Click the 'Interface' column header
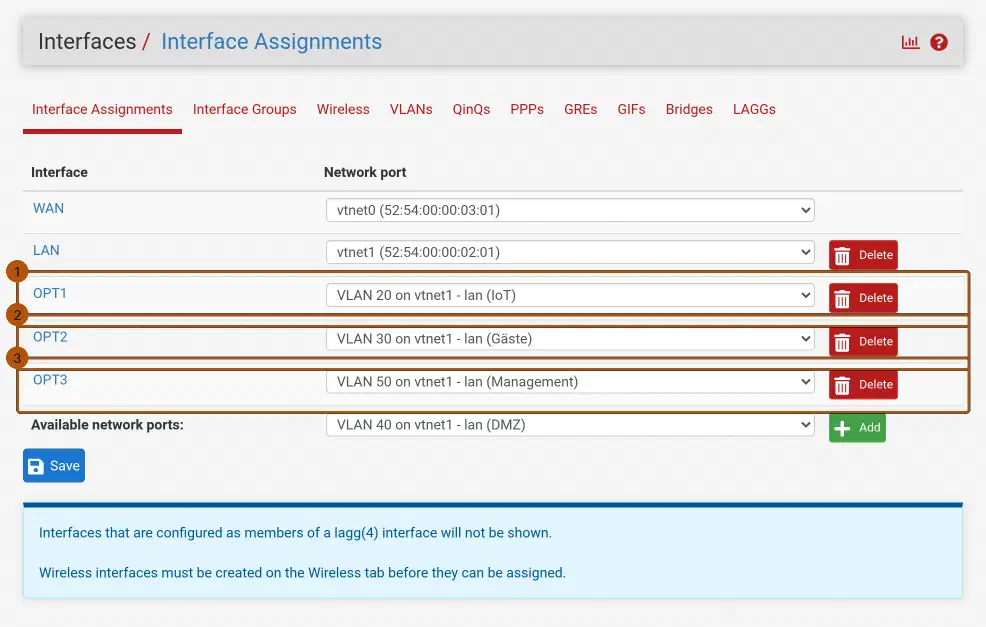 pos(60,172)
